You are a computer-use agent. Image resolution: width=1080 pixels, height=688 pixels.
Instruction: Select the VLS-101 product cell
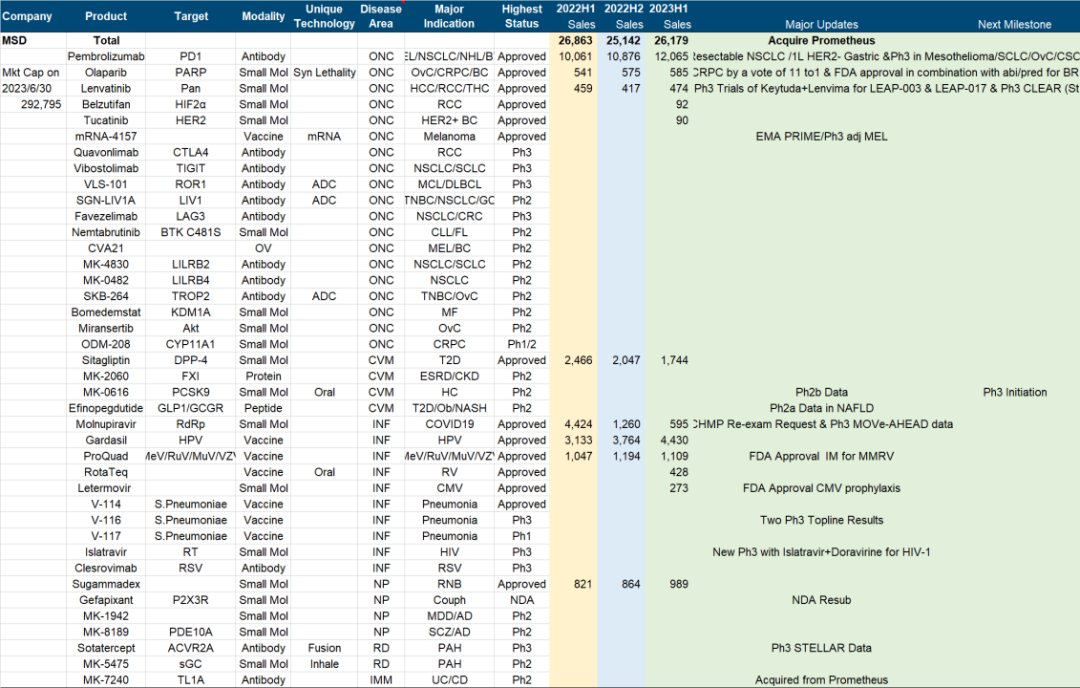pos(106,184)
